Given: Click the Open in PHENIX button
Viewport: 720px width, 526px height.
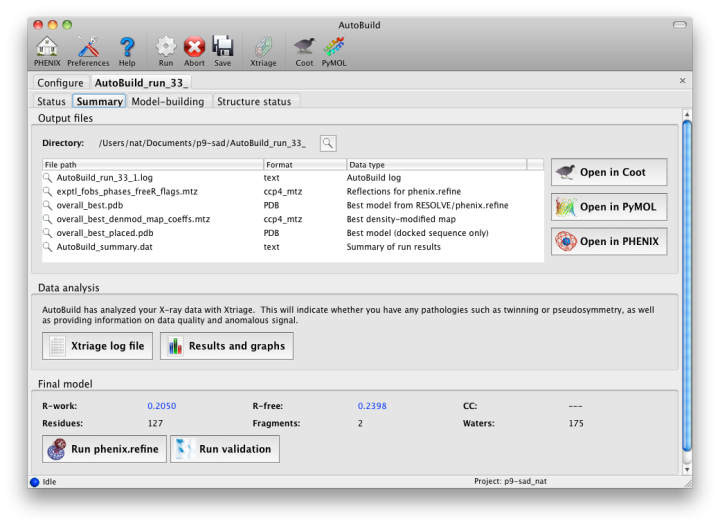Looking at the screenshot, I should click(x=608, y=242).
